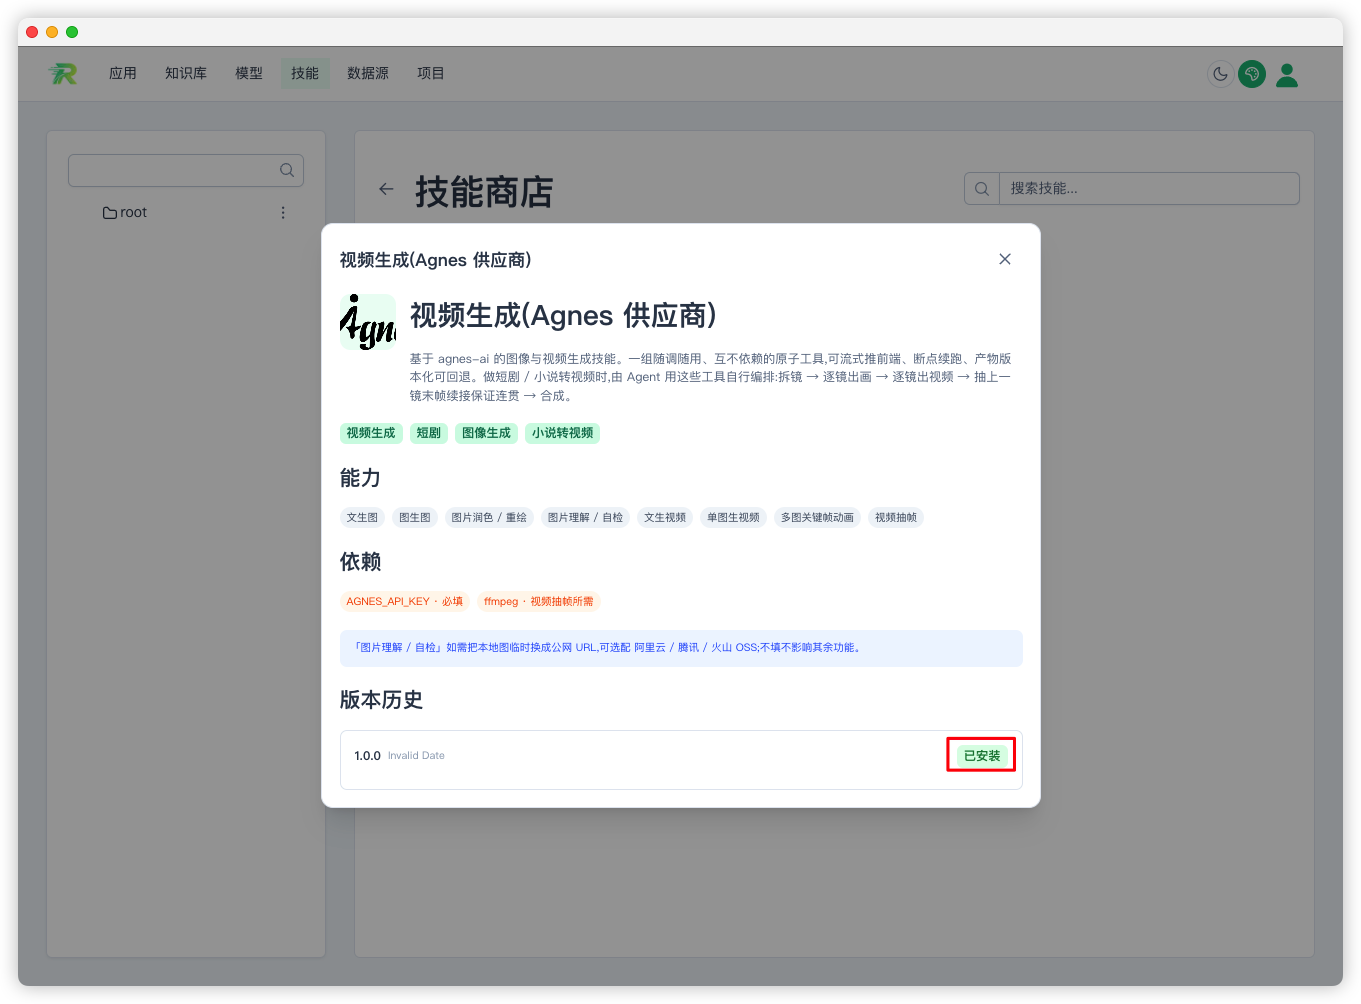Click the green R app logo
Screen dimensions: 1361x1004
[x=63, y=73]
